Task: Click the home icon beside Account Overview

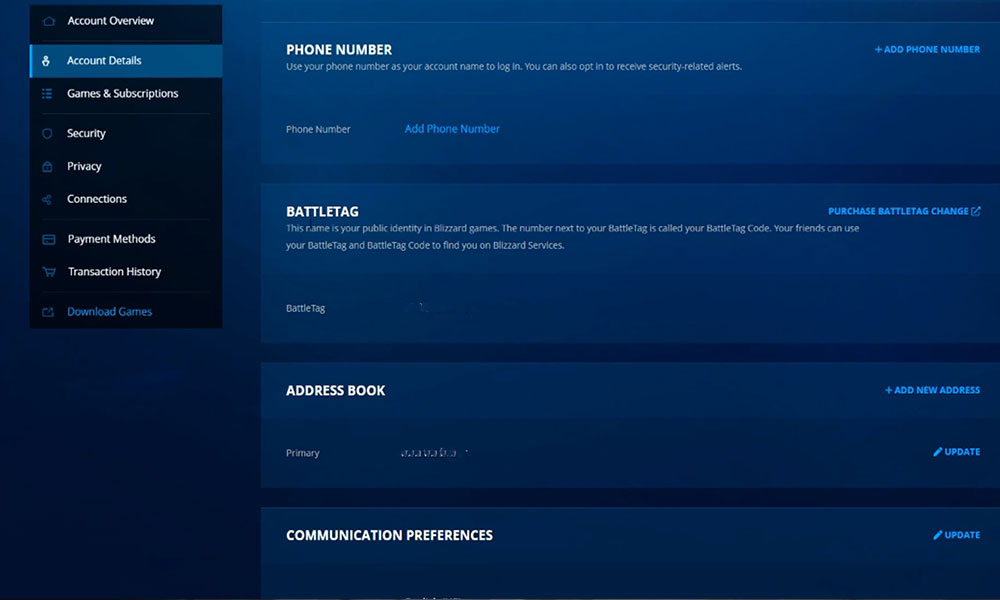Action: (48, 21)
